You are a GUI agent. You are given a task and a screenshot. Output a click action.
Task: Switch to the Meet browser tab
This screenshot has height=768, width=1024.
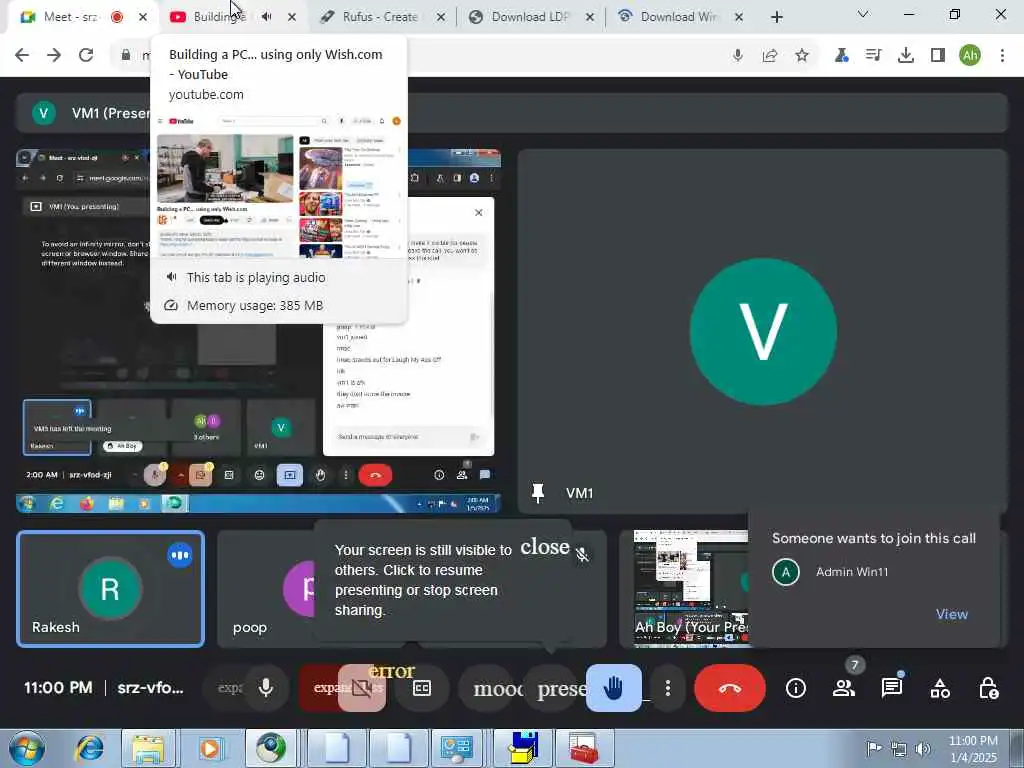(70, 17)
